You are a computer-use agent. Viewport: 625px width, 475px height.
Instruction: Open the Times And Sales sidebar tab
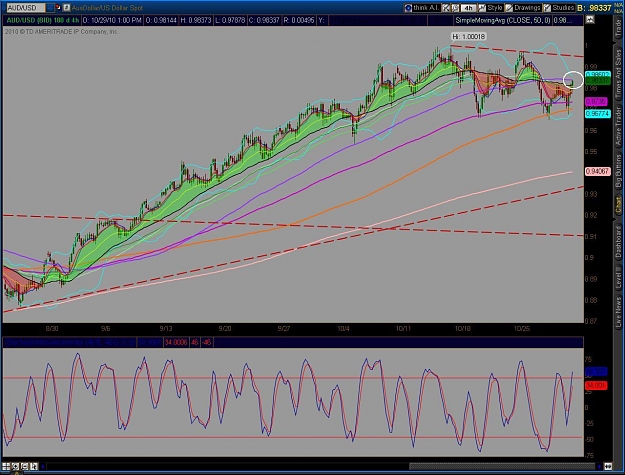tap(619, 76)
